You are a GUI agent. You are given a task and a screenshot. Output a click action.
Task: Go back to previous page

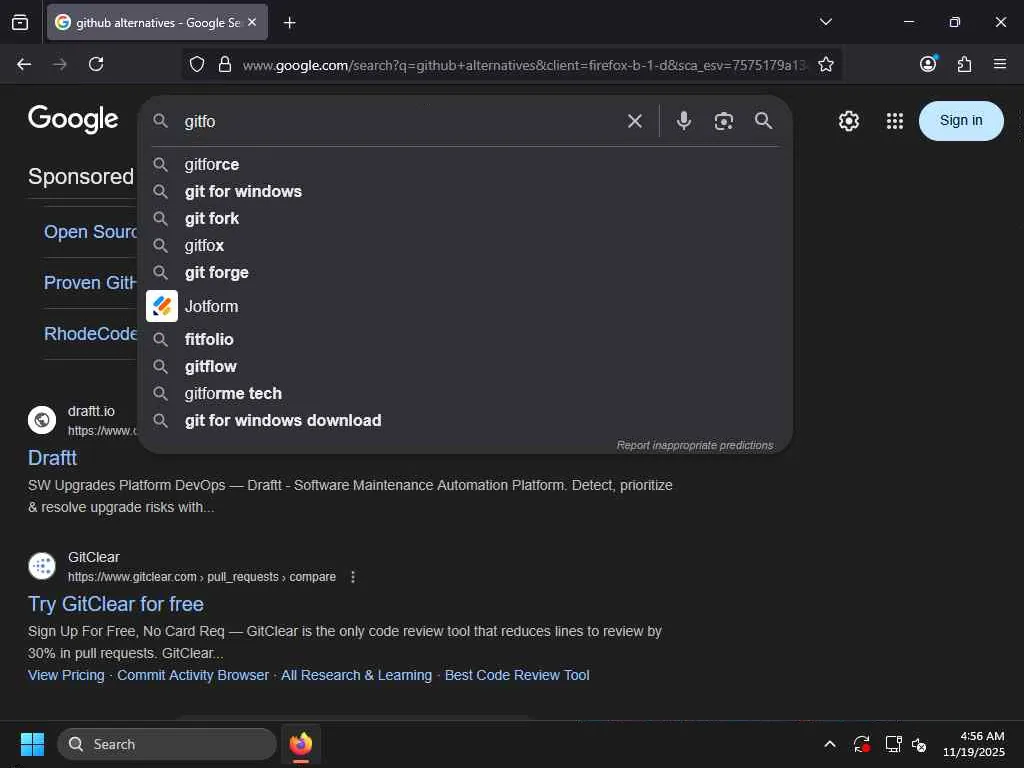click(x=24, y=64)
